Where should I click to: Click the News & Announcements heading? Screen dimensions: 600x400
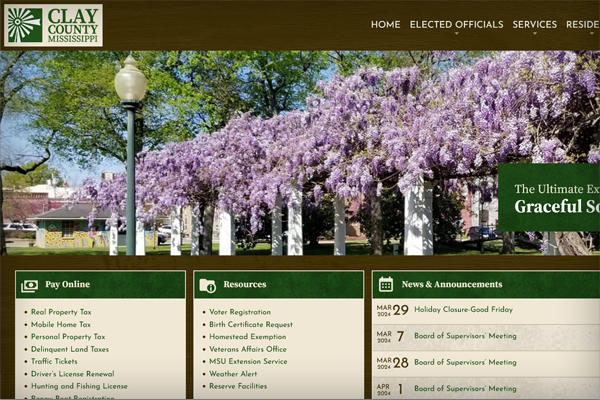click(452, 284)
